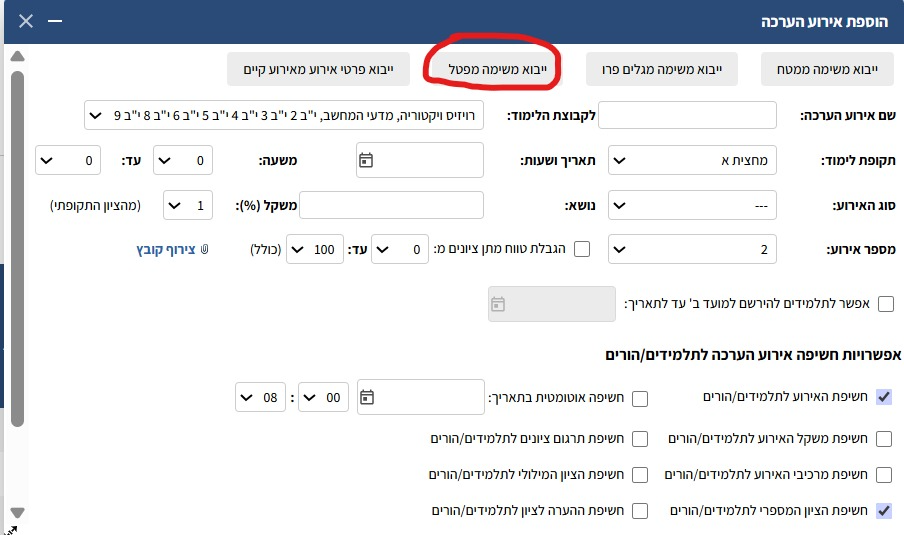
Task: Open תקופת לימוד dropdown showing מחצית א
Action: click(x=692, y=160)
